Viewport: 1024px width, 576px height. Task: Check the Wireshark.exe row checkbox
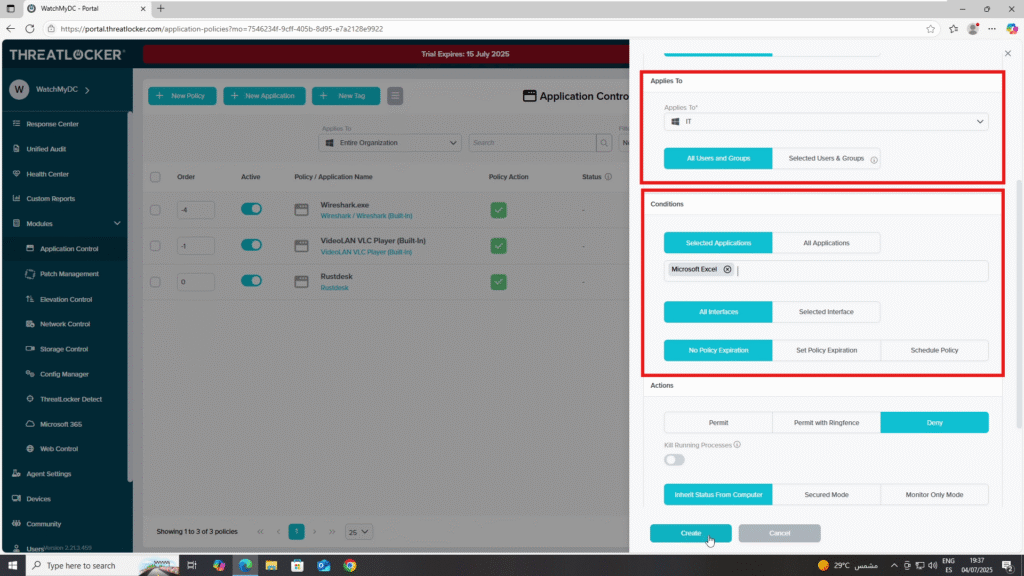(x=155, y=210)
